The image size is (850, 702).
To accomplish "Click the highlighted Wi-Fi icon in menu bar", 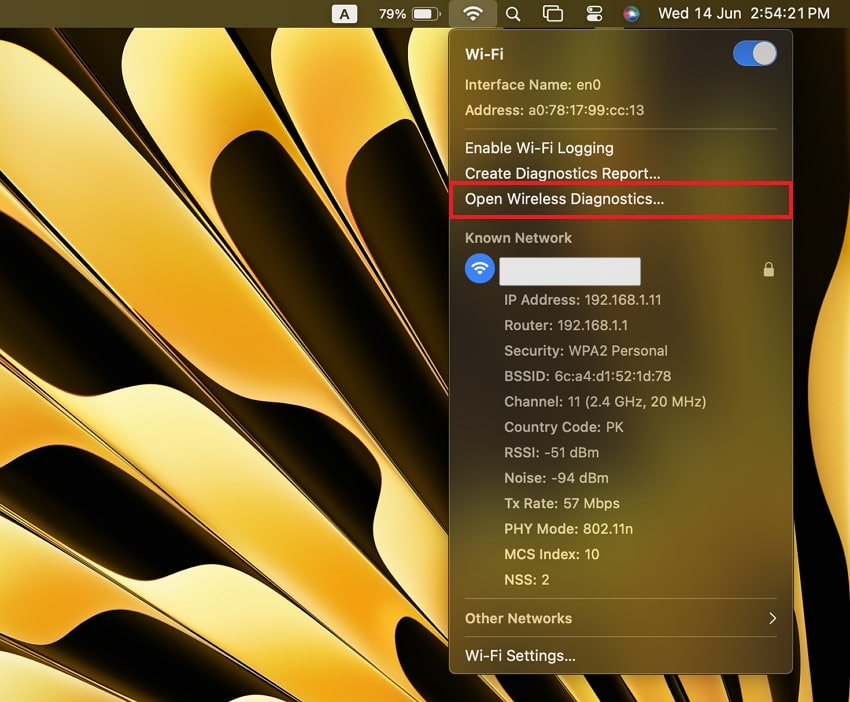I will [x=472, y=14].
